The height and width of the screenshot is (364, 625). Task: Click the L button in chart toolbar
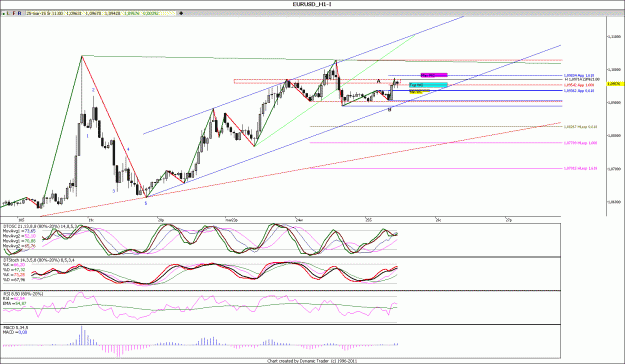[x=8, y=14]
